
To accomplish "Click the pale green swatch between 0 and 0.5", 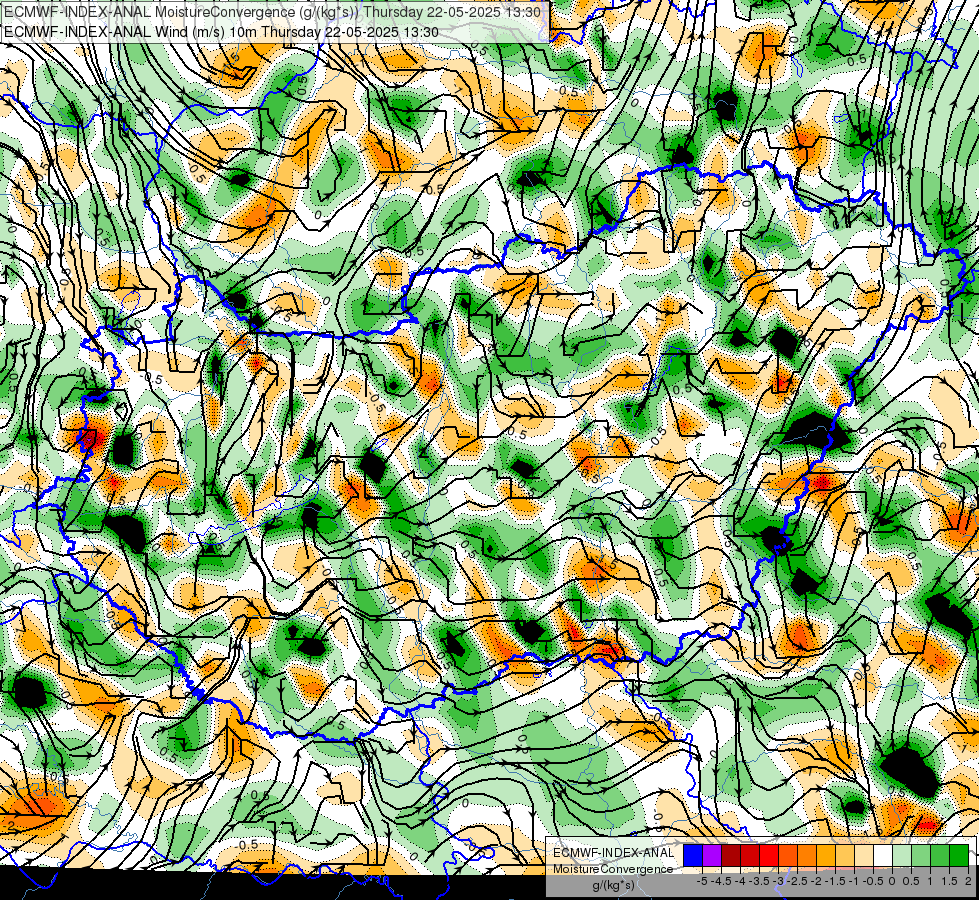I will (902, 855).
